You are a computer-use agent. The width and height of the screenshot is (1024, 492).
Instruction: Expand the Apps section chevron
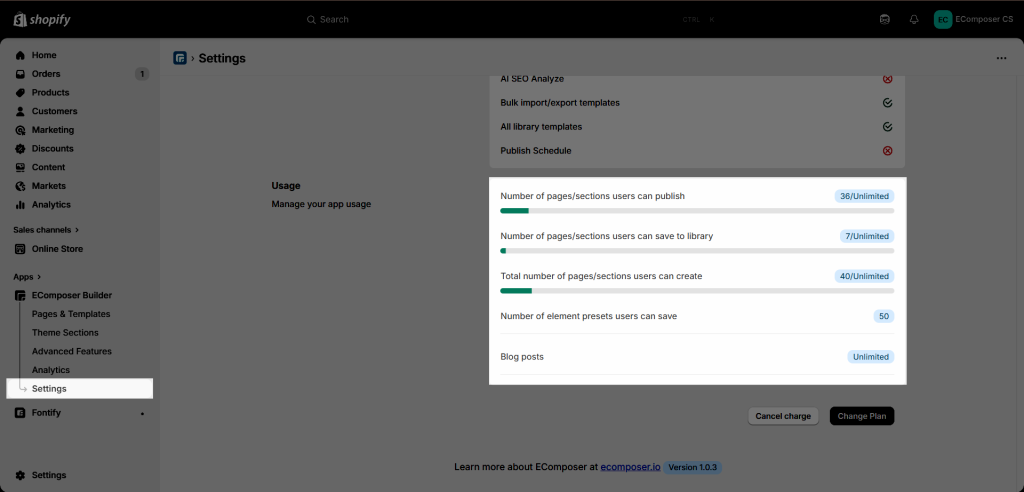tap(39, 277)
